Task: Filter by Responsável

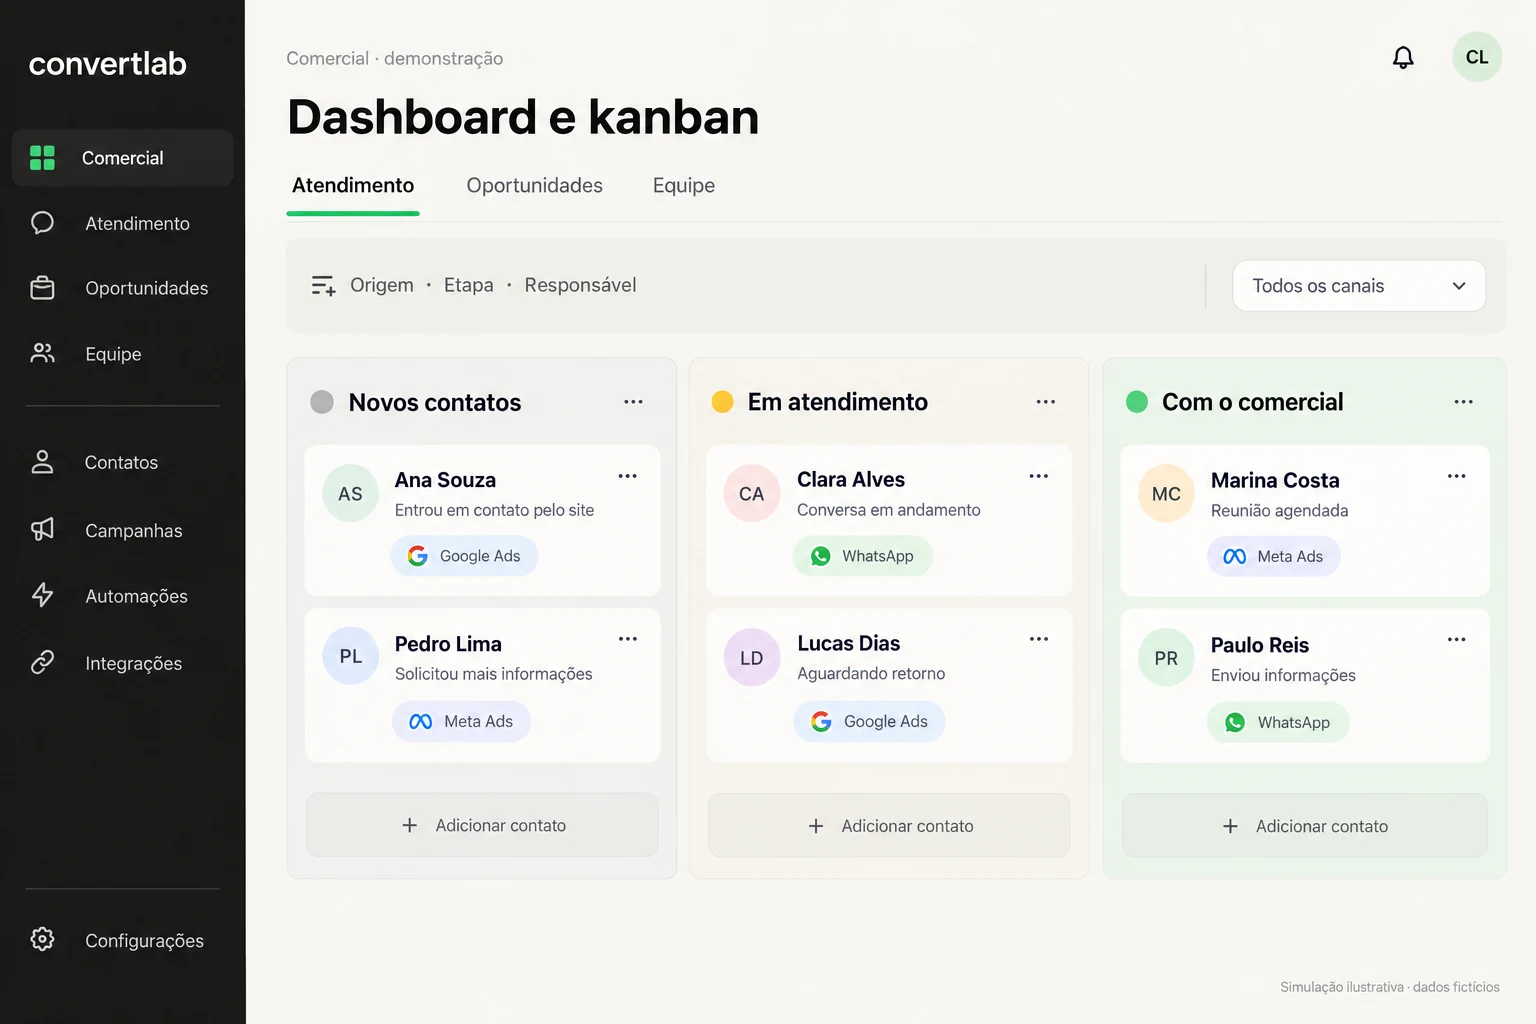Action: pyautogui.click(x=580, y=285)
